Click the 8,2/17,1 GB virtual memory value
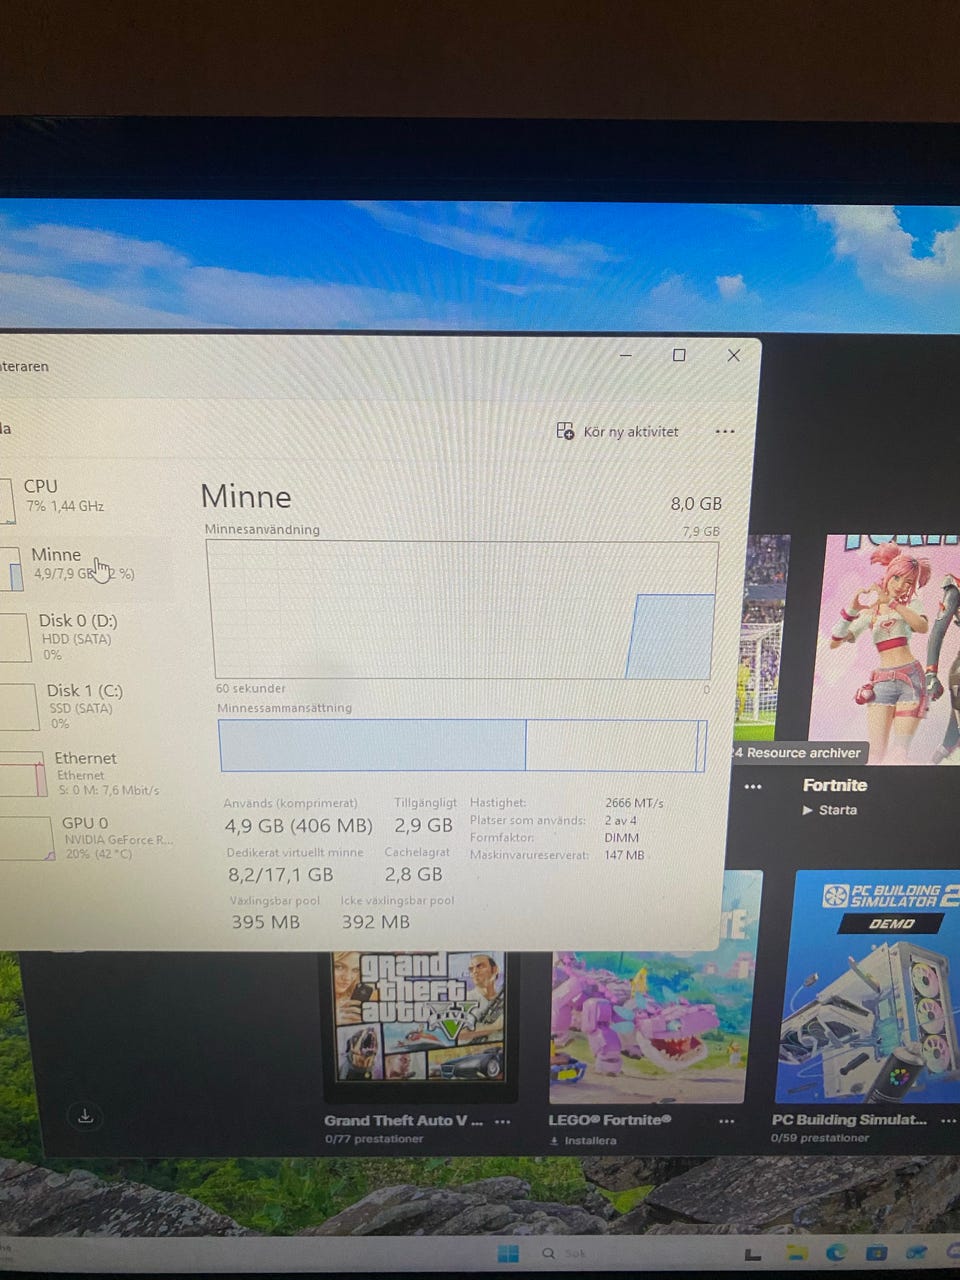The image size is (960, 1280). pyautogui.click(x=281, y=875)
